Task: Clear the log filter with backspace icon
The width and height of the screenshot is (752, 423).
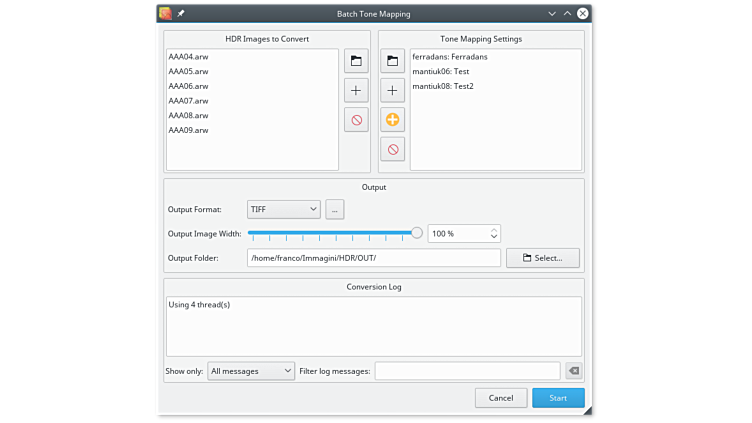Action: (573, 371)
